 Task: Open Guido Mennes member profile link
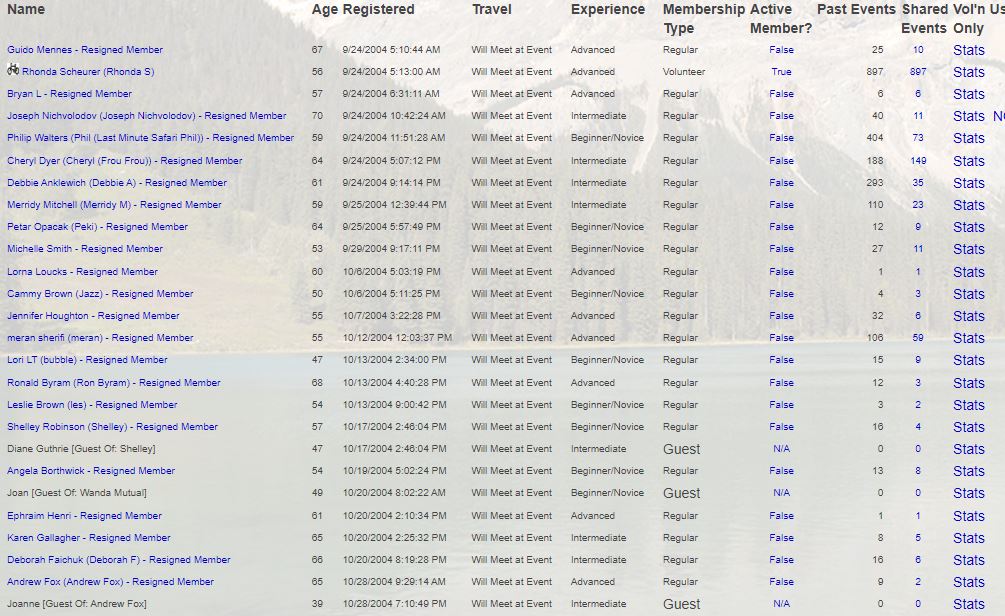point(85,50)
